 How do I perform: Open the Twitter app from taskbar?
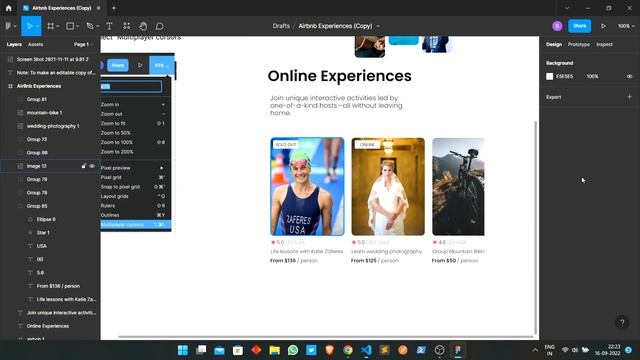[311, 350]
